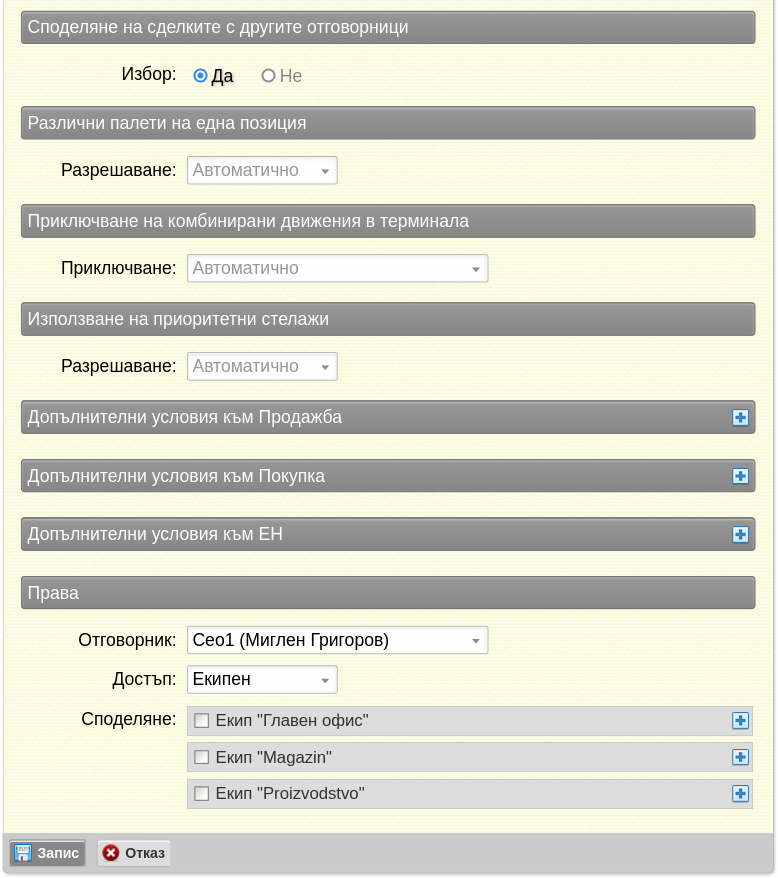Open Разрешаване dropdown under Различни палети
The width and height of the screenshot is (778, 878).
tap(262, 170)
